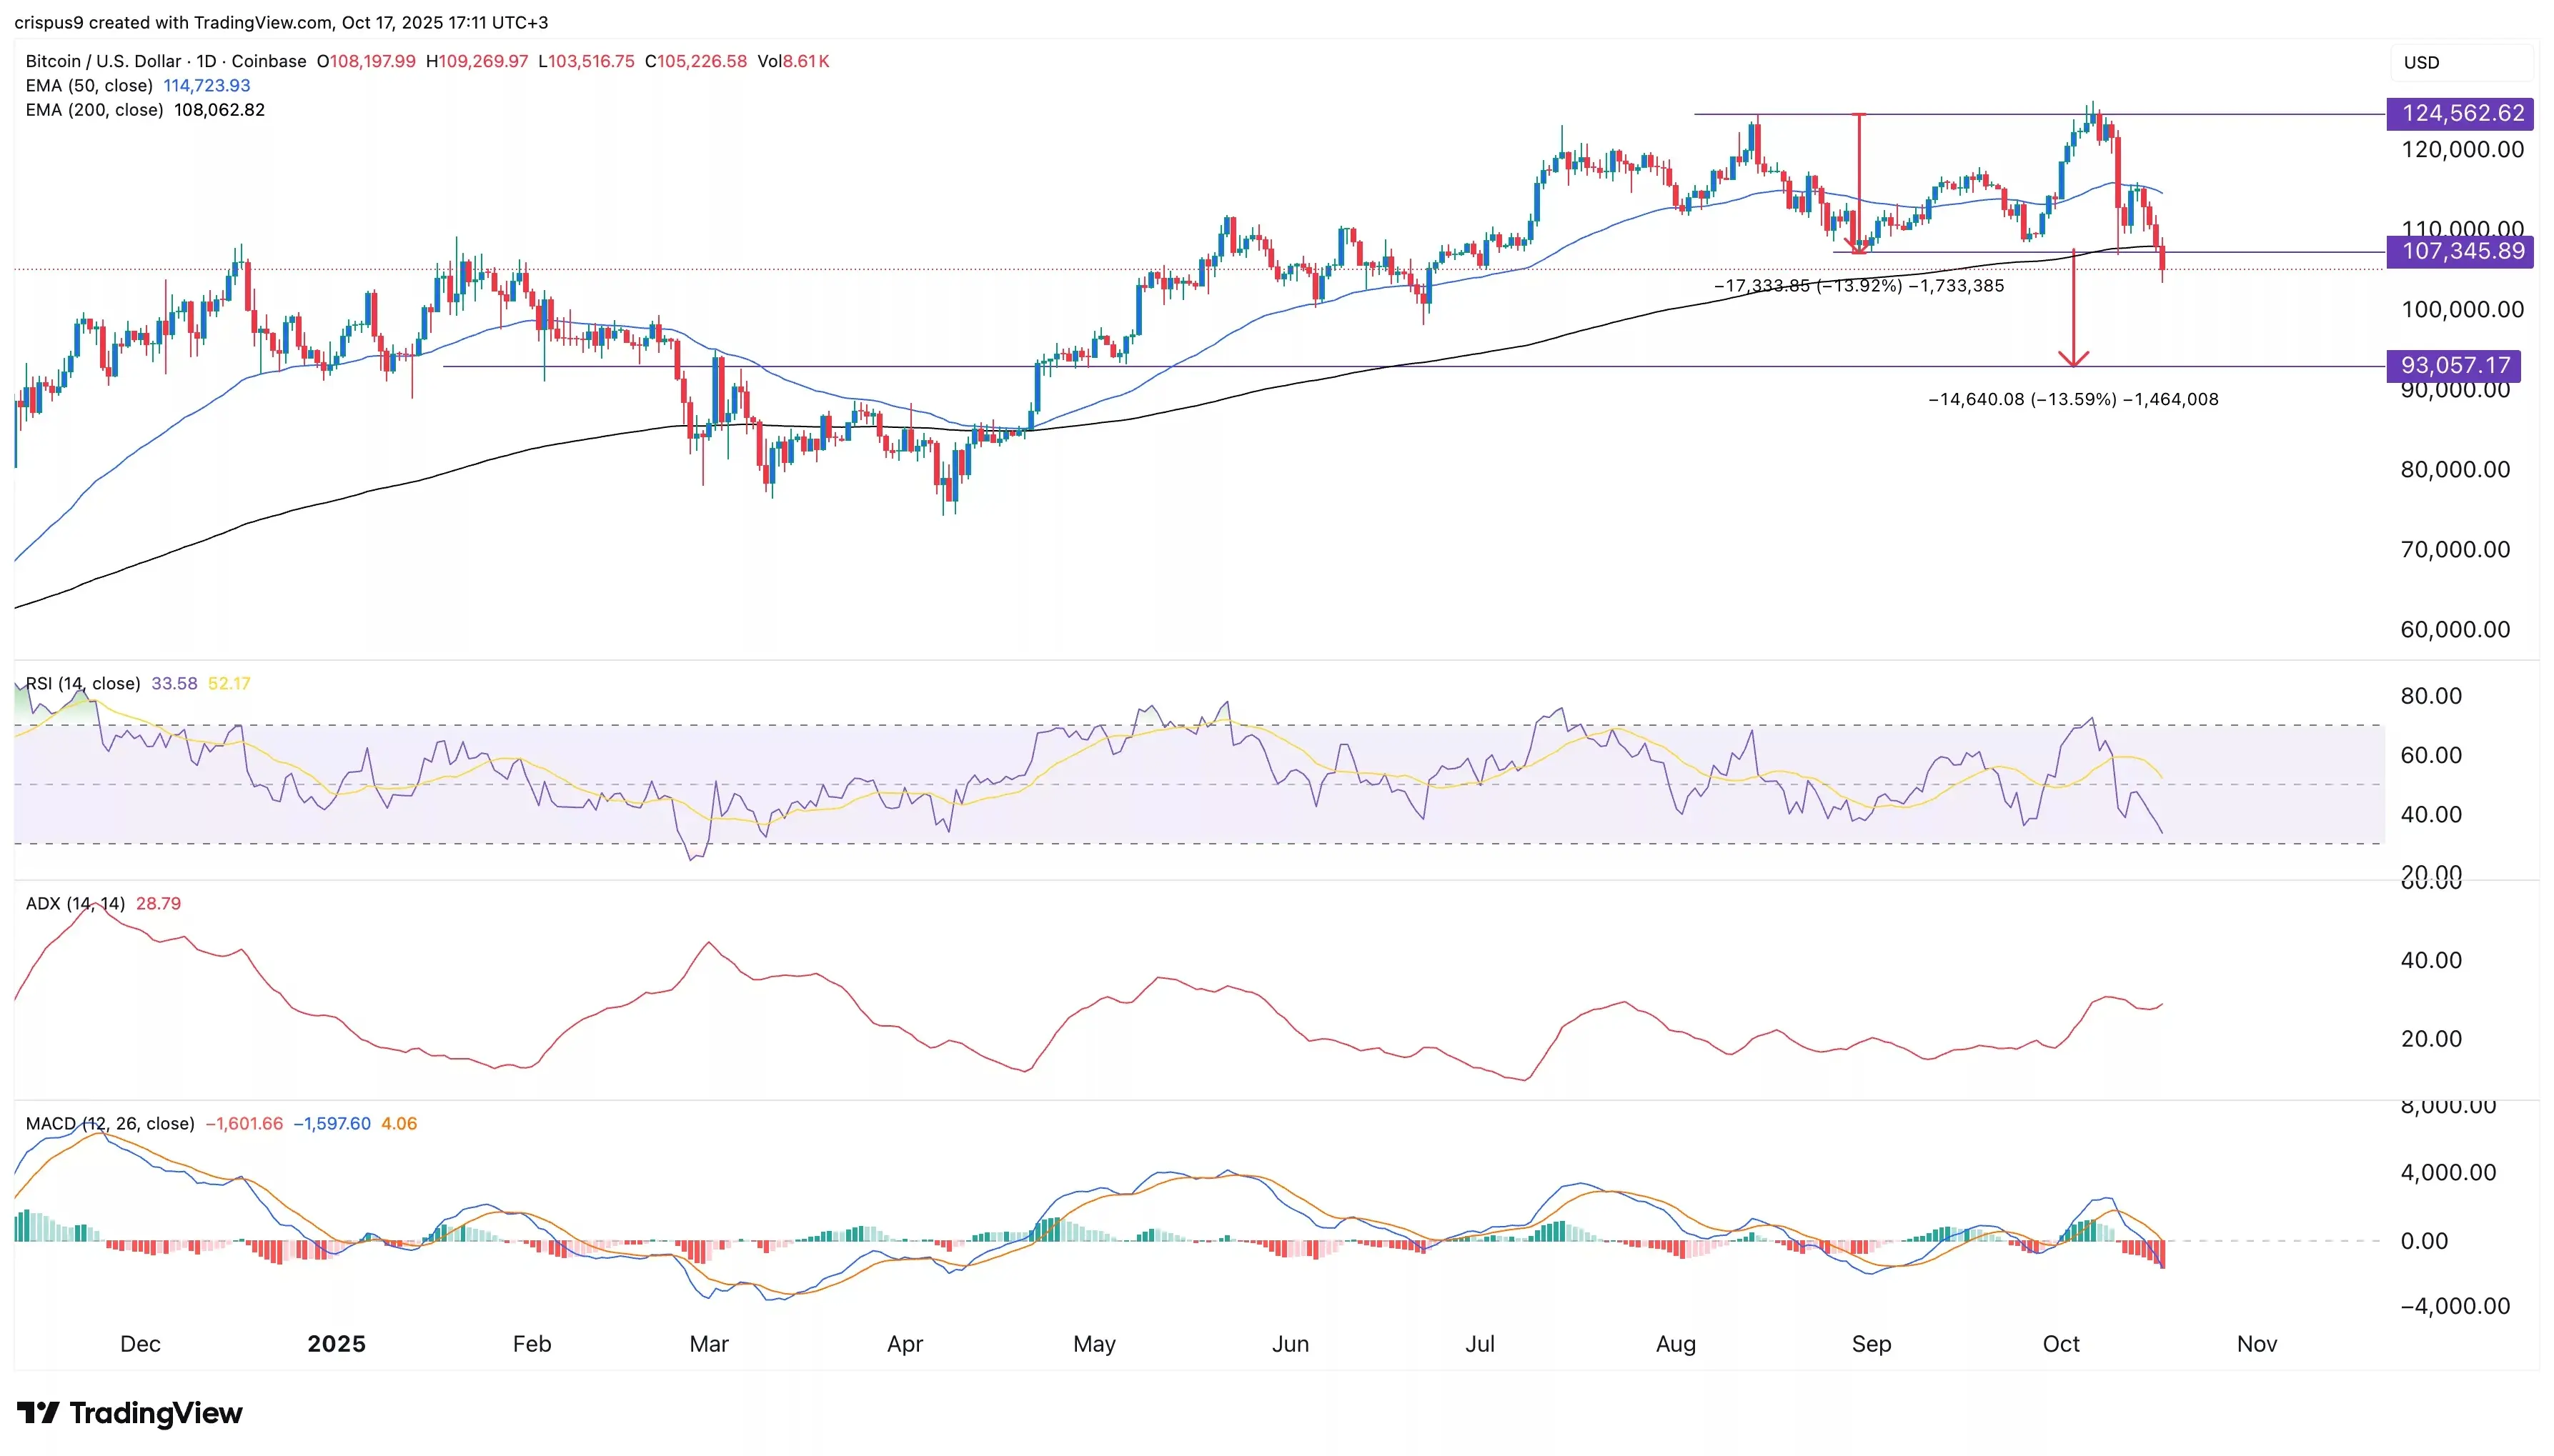Image resolution: width=2554 pixels, height=1456 pixels.
Task: Click the -14,640.08 (-13.59%) measurement label
Action: tap(2072, 399)
